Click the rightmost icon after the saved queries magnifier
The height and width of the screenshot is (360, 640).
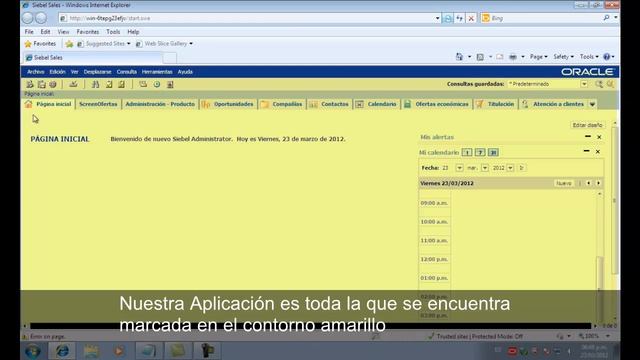(610, 84)
